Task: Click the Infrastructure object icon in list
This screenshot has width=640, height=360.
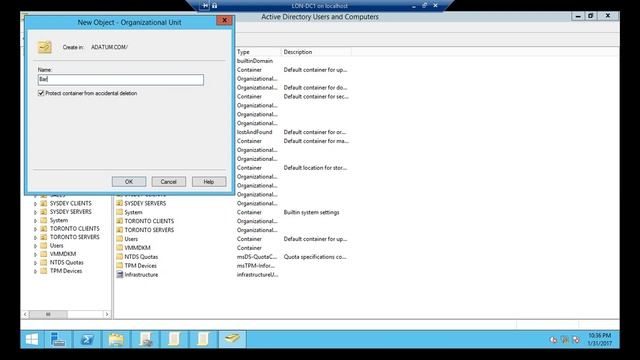Action: pyautogui.click(x=120, y=274)
